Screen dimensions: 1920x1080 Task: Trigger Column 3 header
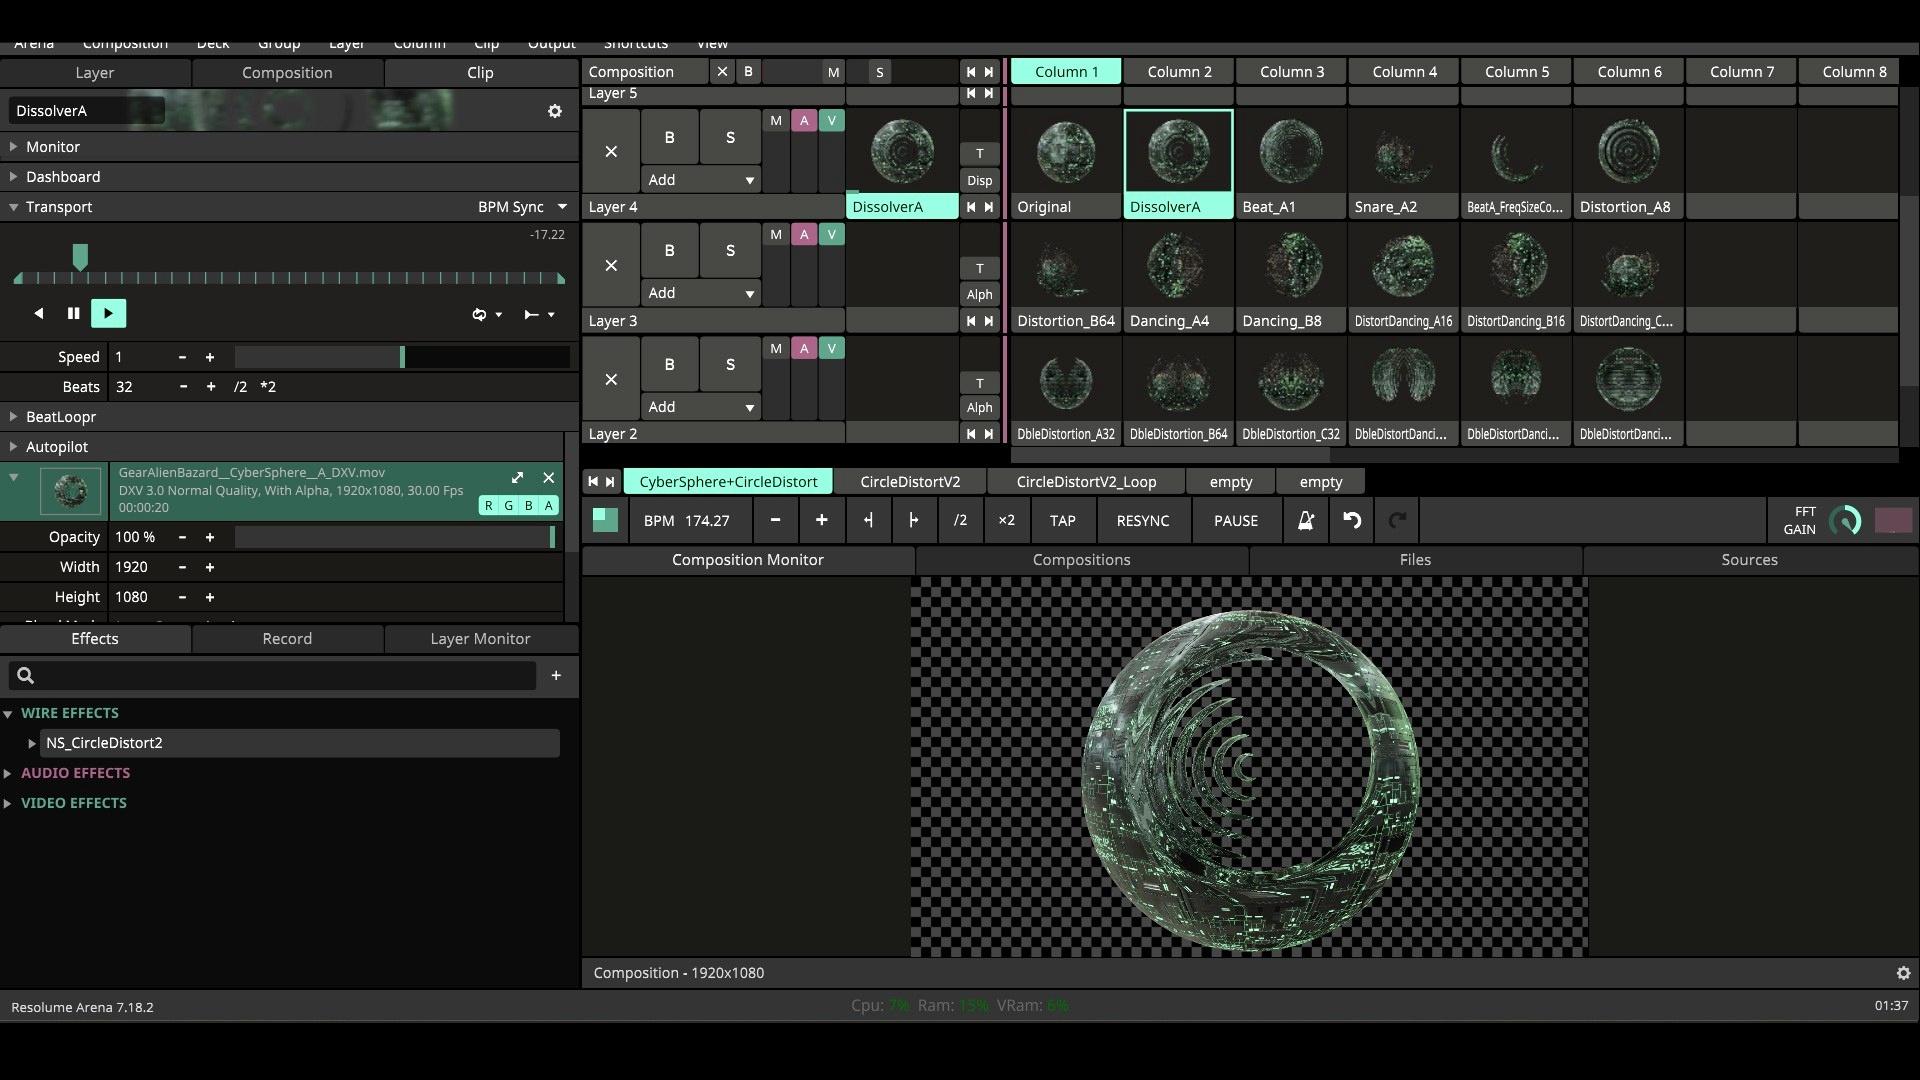1291,72
